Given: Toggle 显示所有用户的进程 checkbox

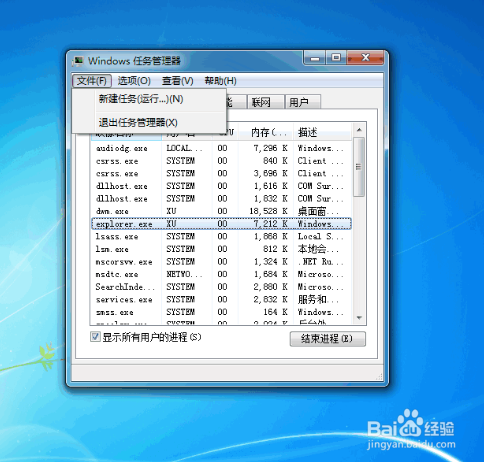Looking at the screenshot, I should click(x=95, y=337).
